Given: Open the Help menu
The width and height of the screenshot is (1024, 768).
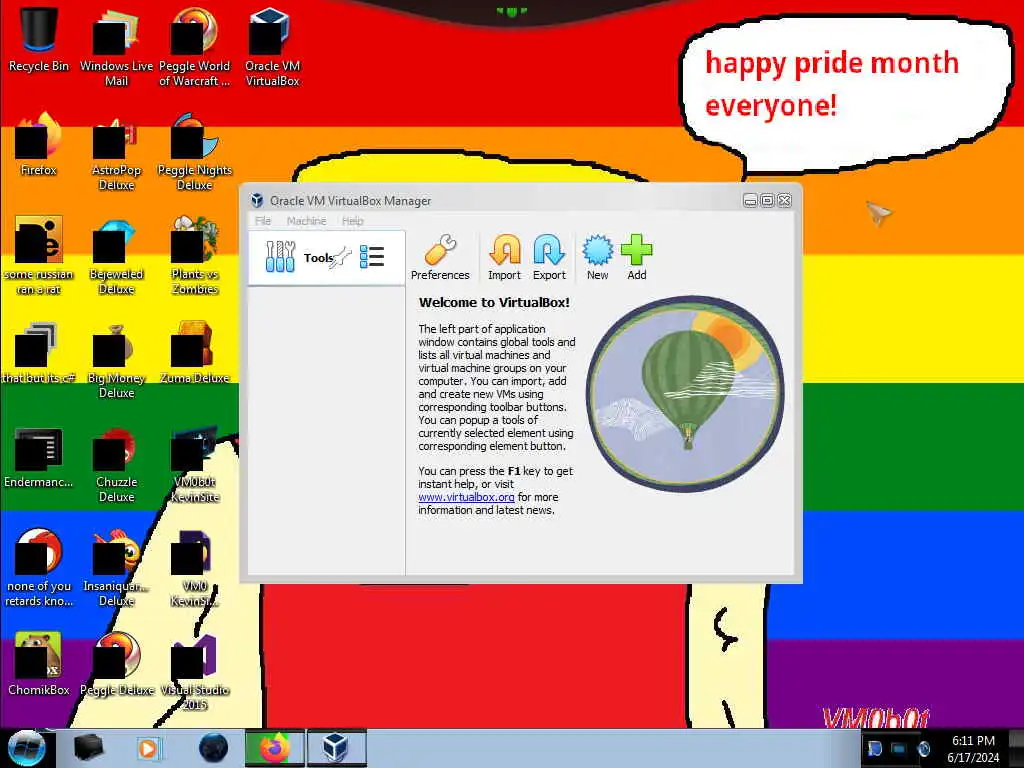Looking at the screenshot, I should [x=353, y=221].
